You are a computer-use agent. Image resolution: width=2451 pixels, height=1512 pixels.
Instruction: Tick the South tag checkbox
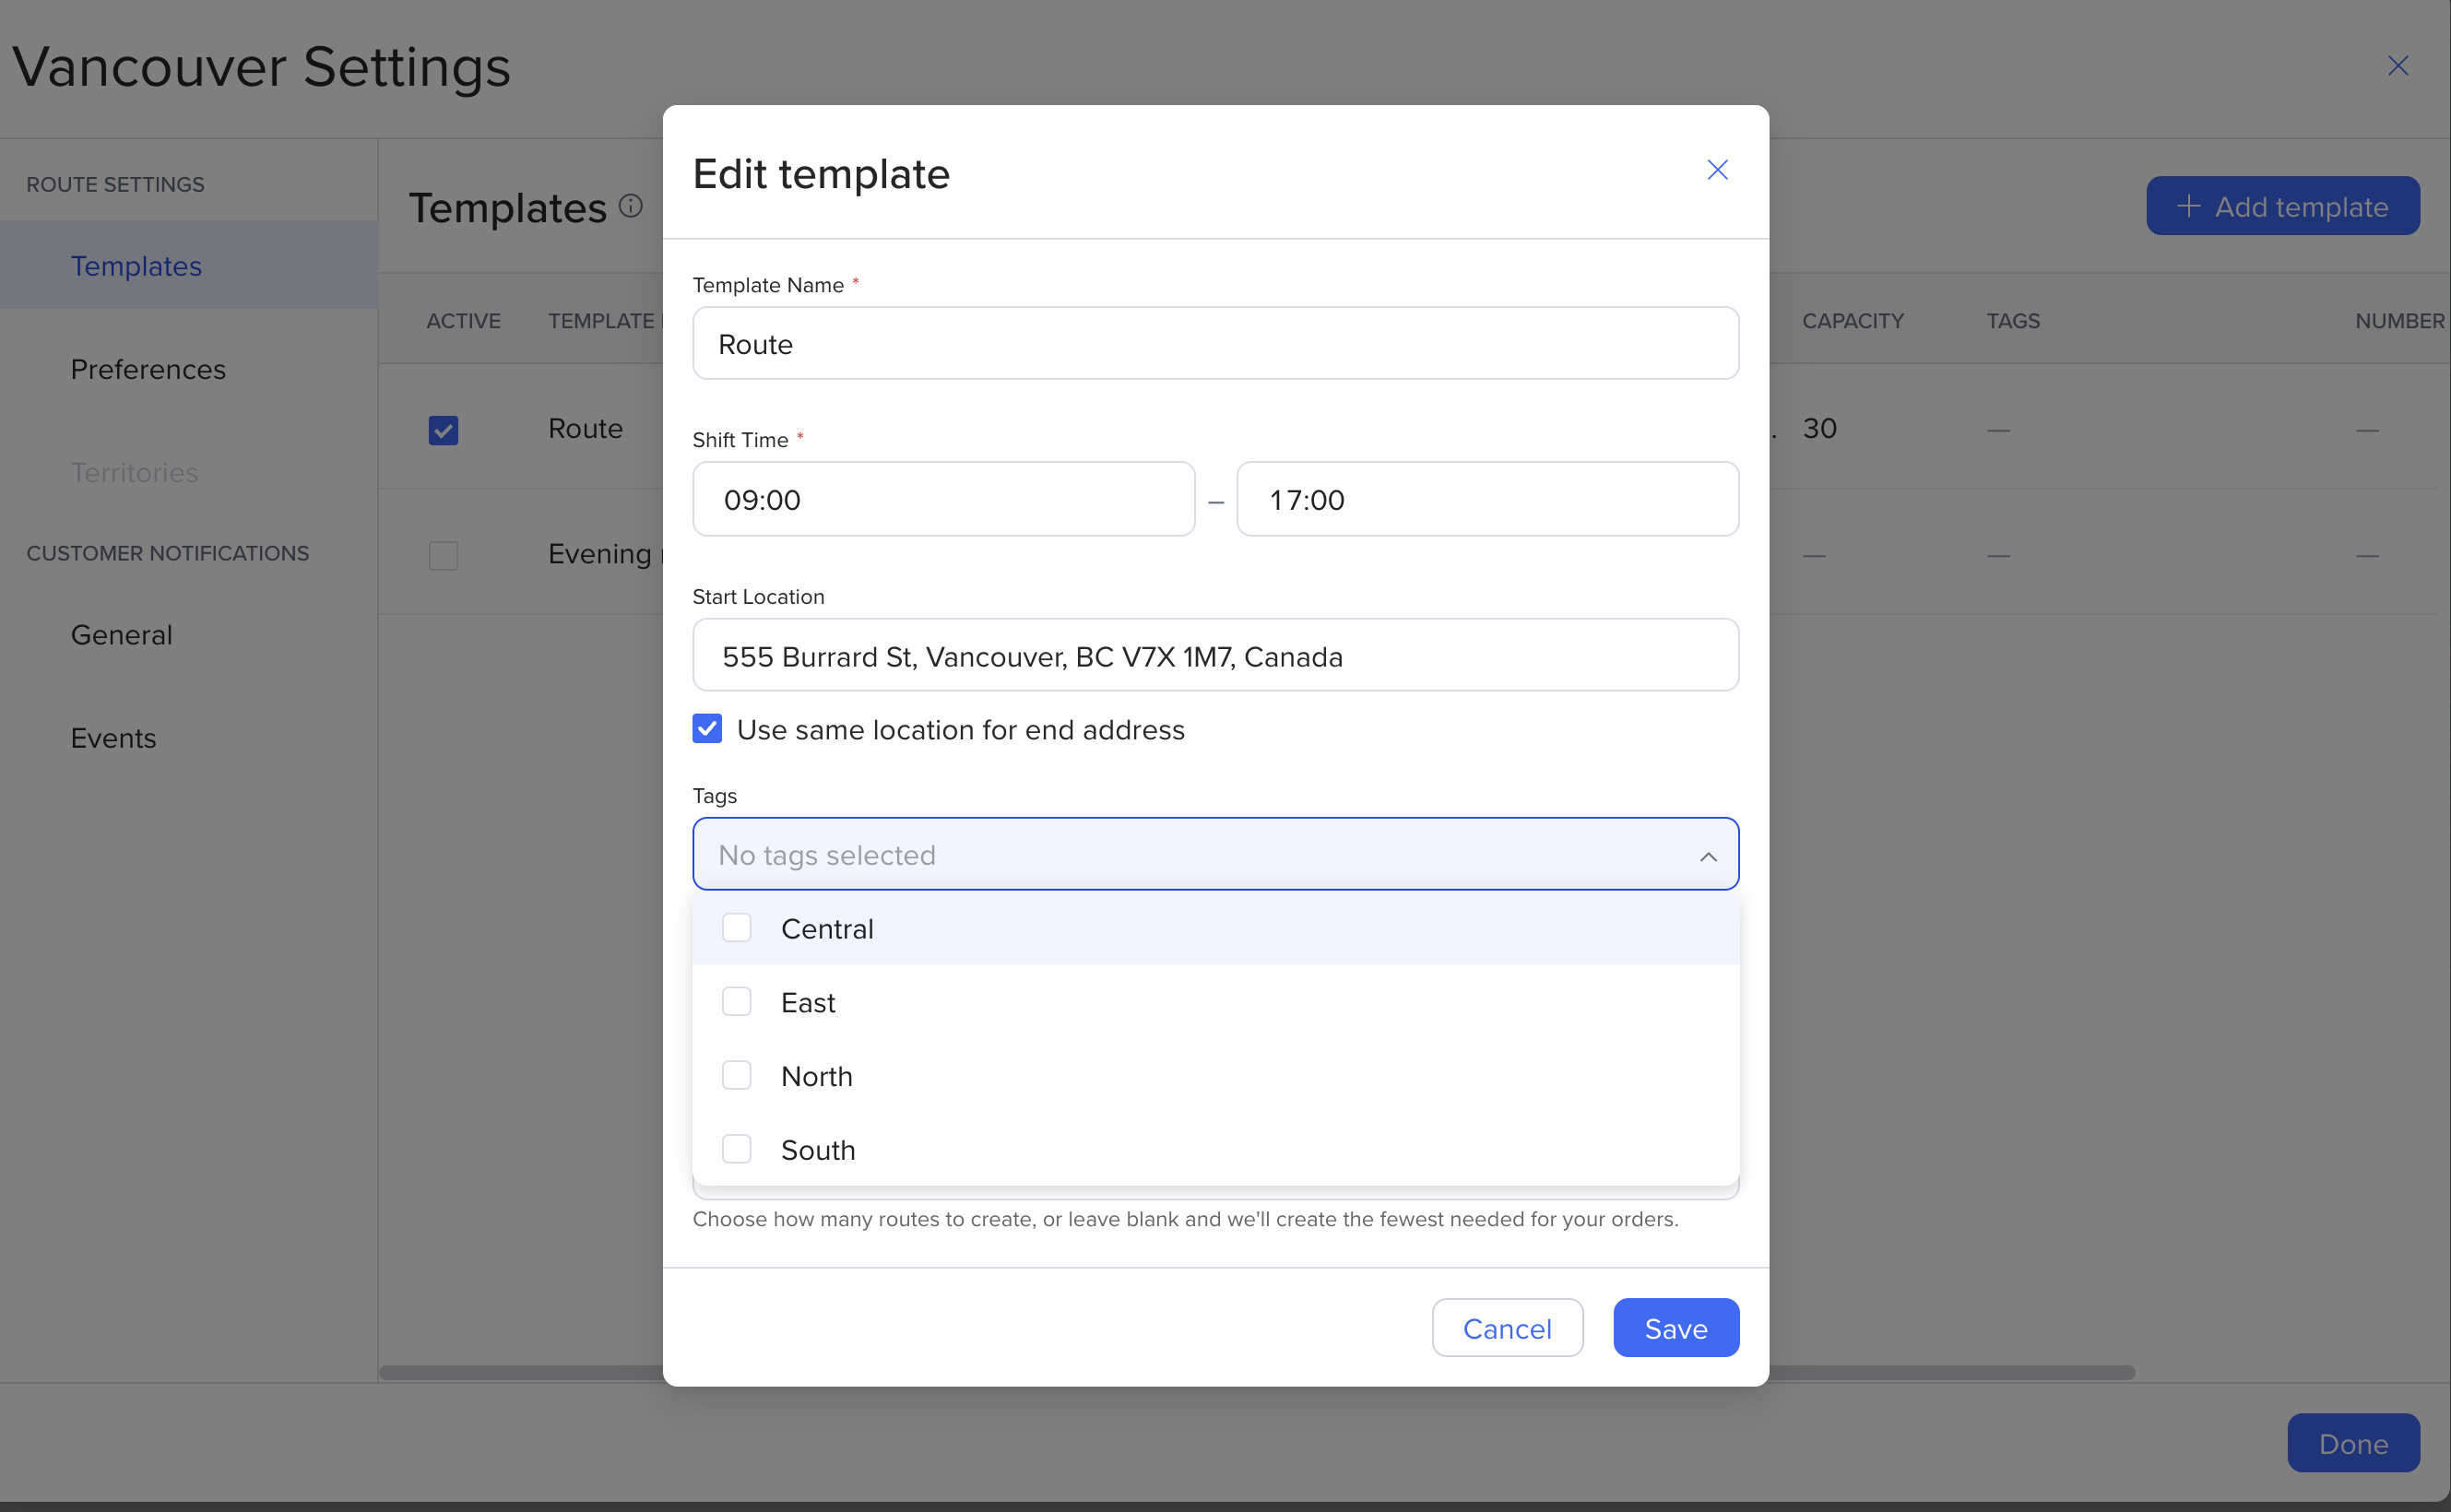point(737,1149)
